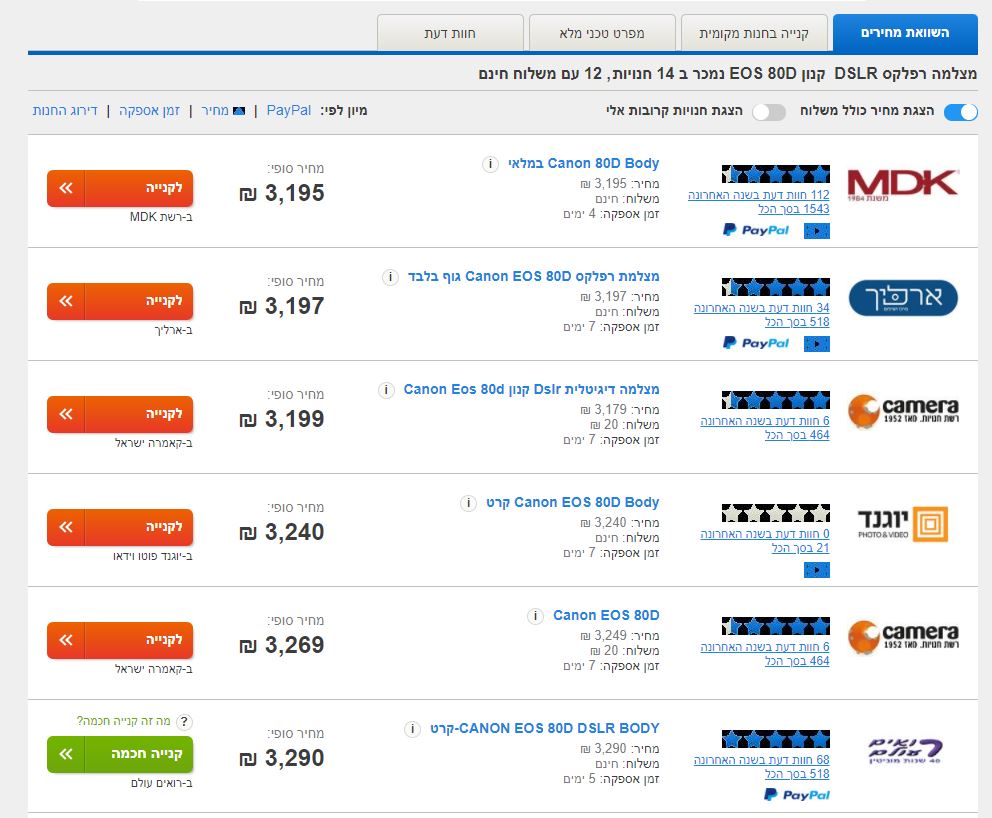Click לקנייה button for יוגנד פוטו וידאו
This screenshot has height=818, width=992.
(x=120, y=527)
